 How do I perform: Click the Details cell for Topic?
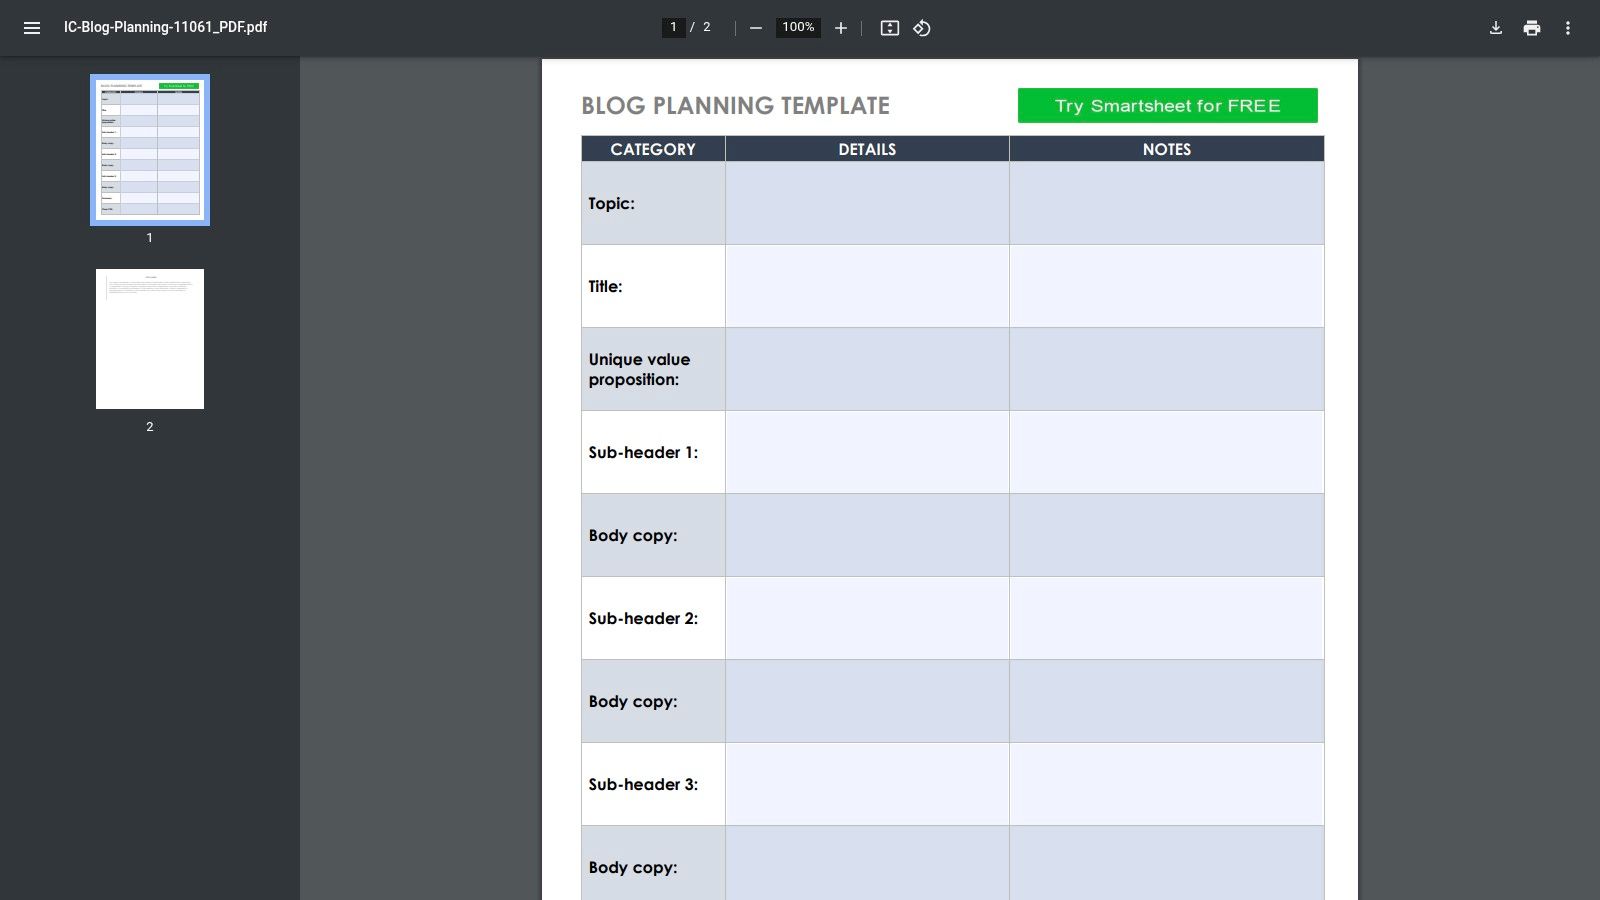866,202
